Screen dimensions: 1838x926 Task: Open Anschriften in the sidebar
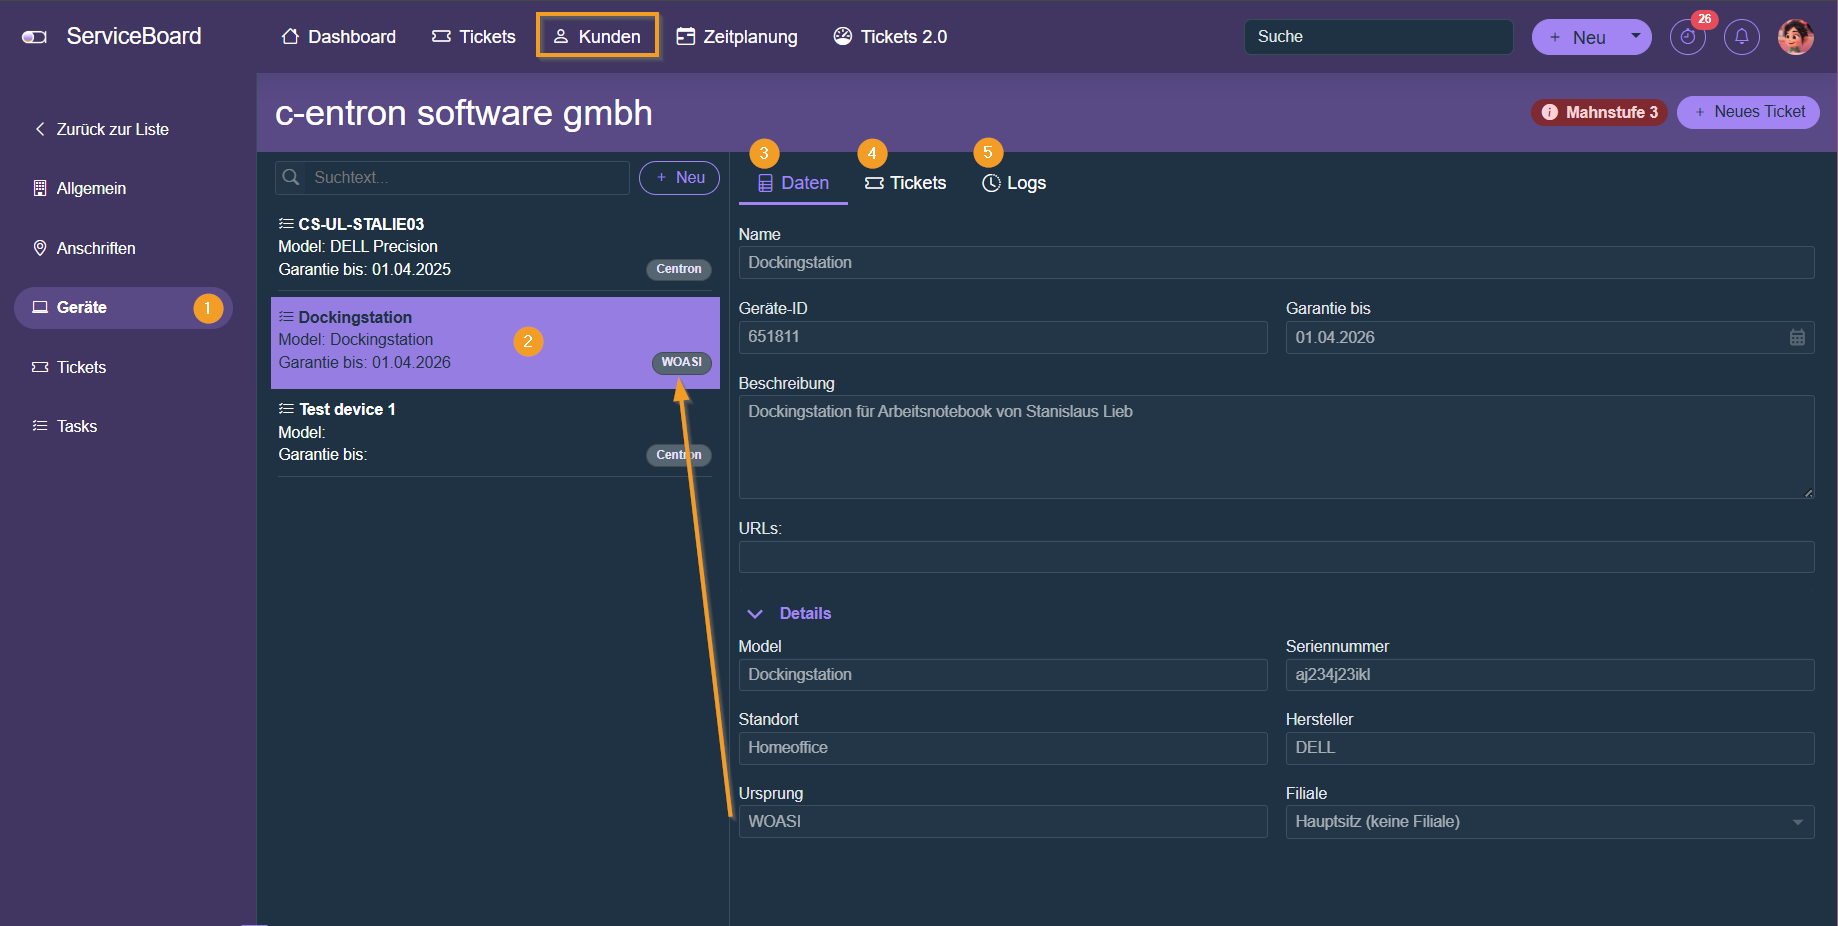click(x=95, y=248)
